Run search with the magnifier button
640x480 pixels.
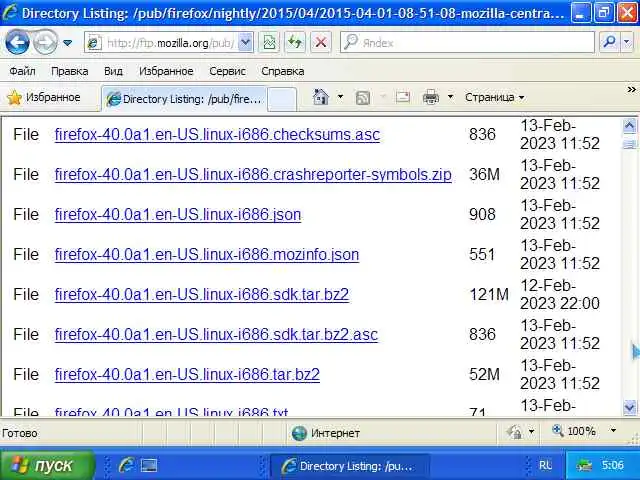pos(609,42)
